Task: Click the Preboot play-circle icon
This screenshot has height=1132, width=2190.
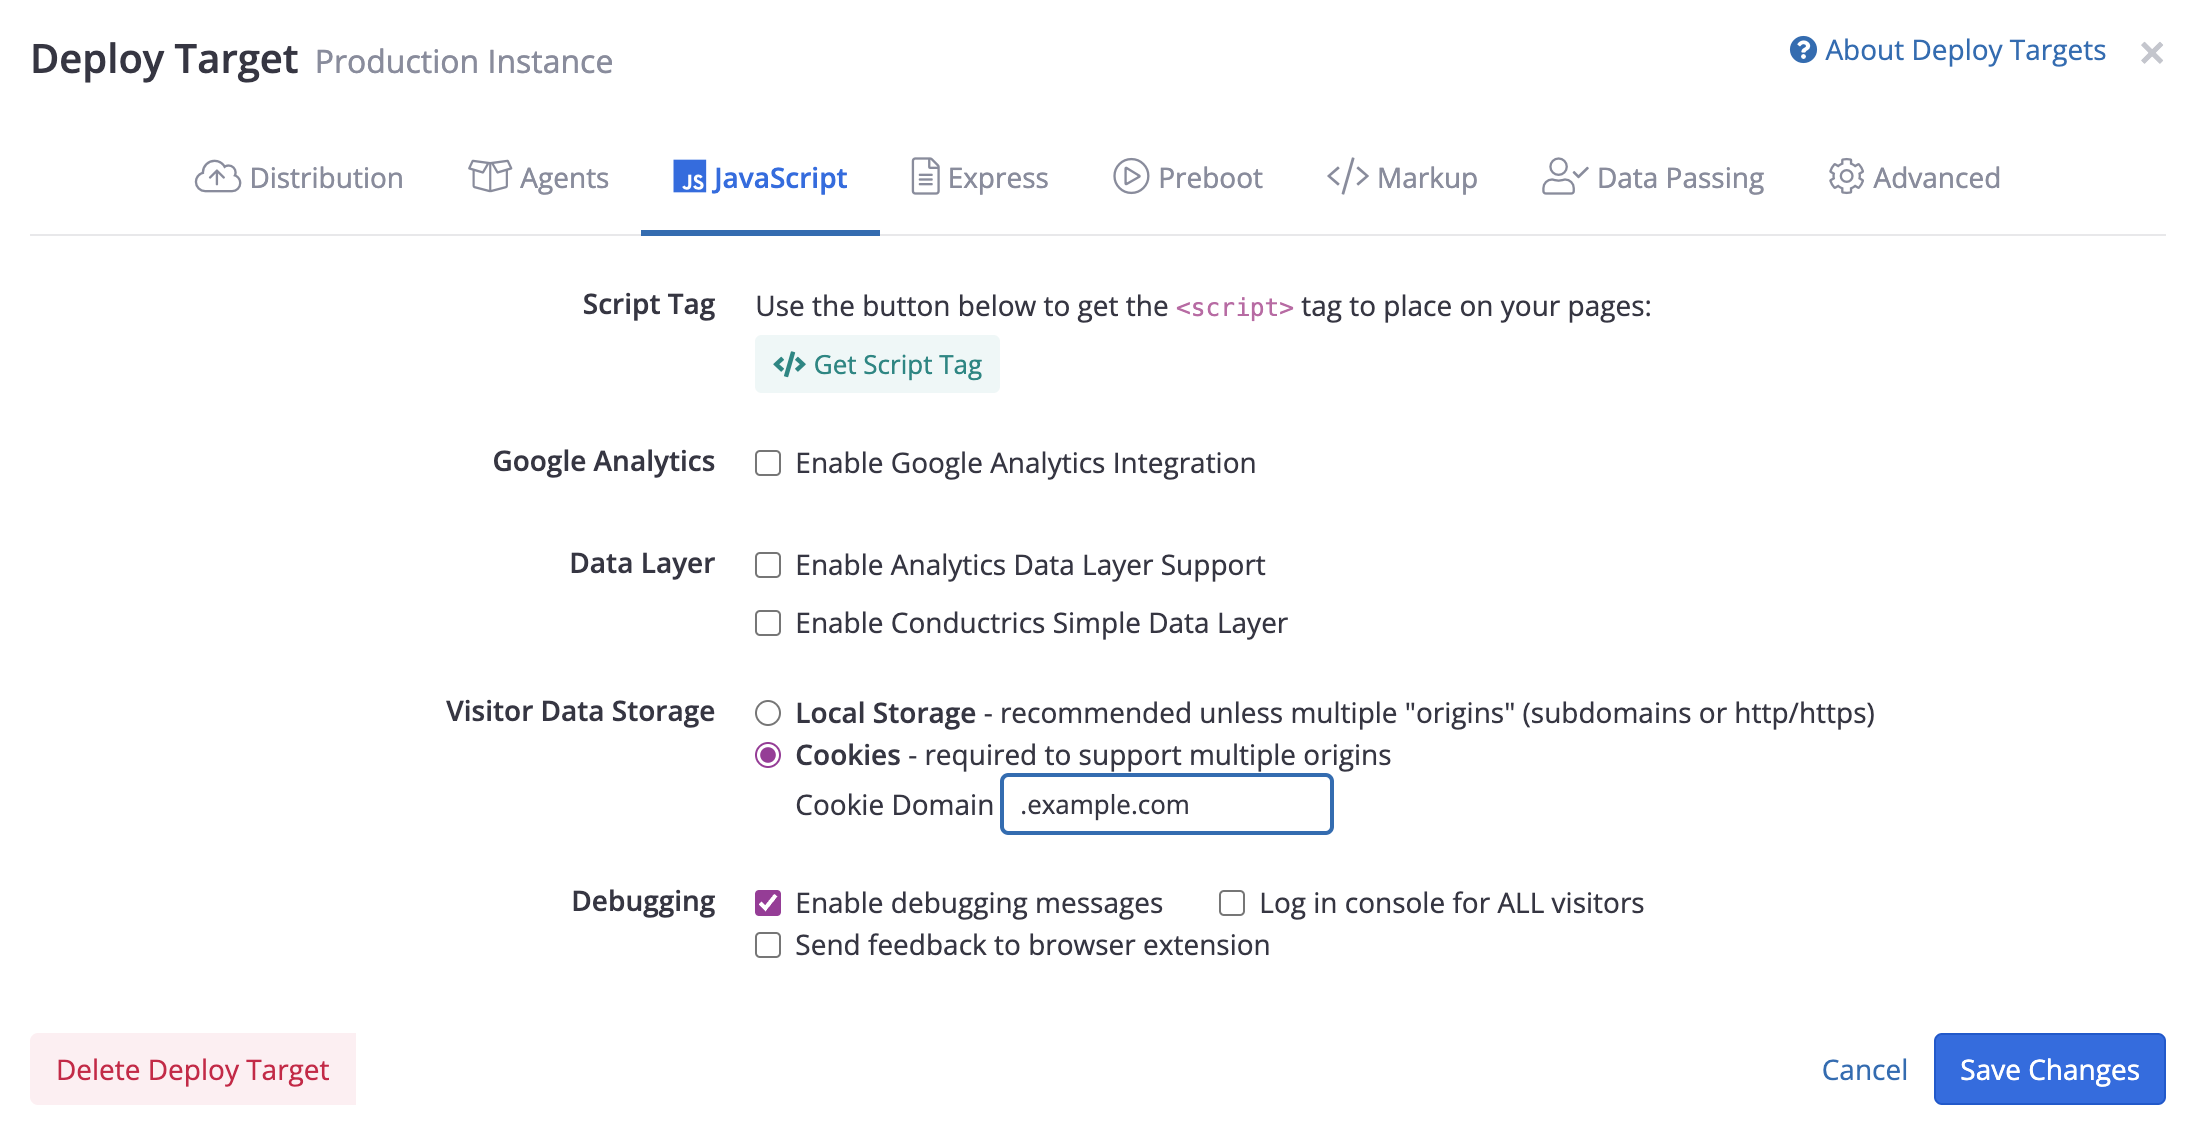Action: tap(1131, 177)
